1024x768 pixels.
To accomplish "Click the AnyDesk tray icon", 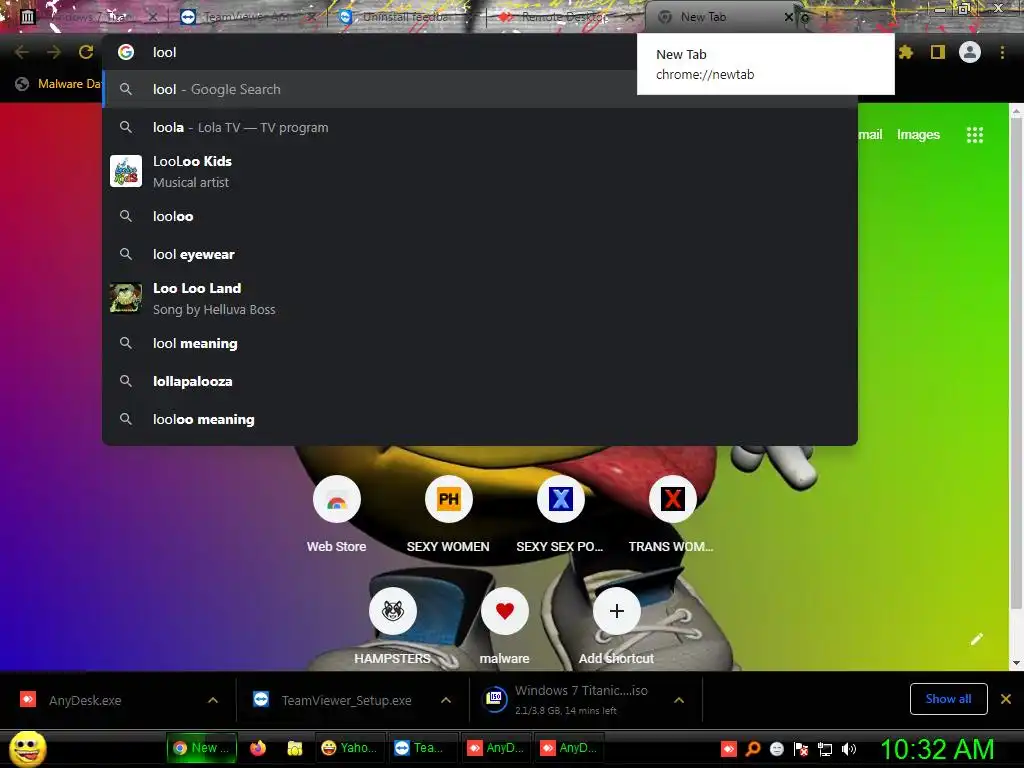I will [x=729, y=749].
